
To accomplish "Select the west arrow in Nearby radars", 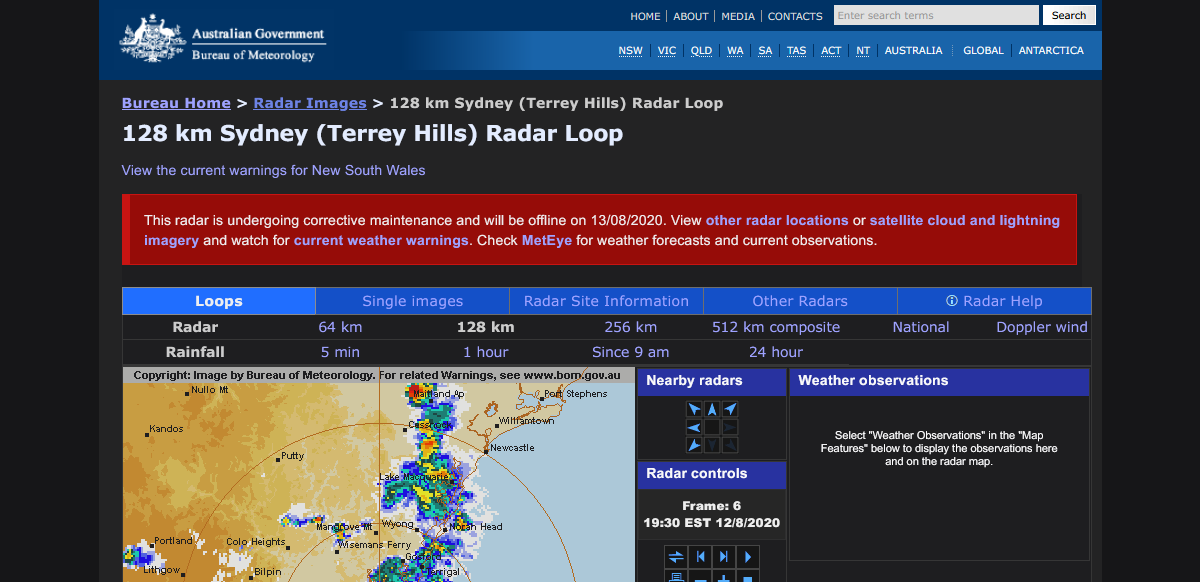I will tap(693, 427).
